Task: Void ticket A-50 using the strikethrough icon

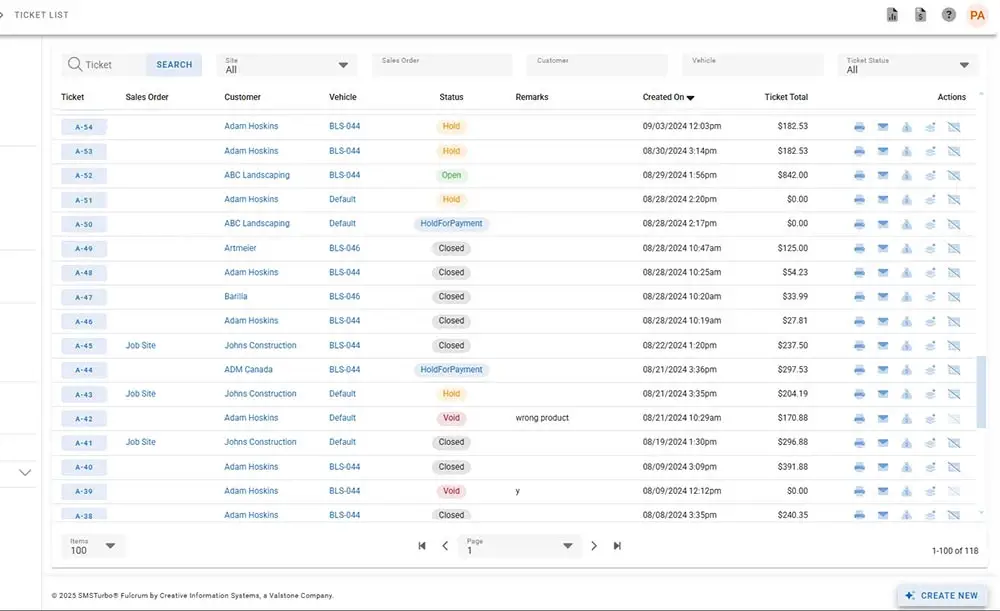Action: coord(954,223)
